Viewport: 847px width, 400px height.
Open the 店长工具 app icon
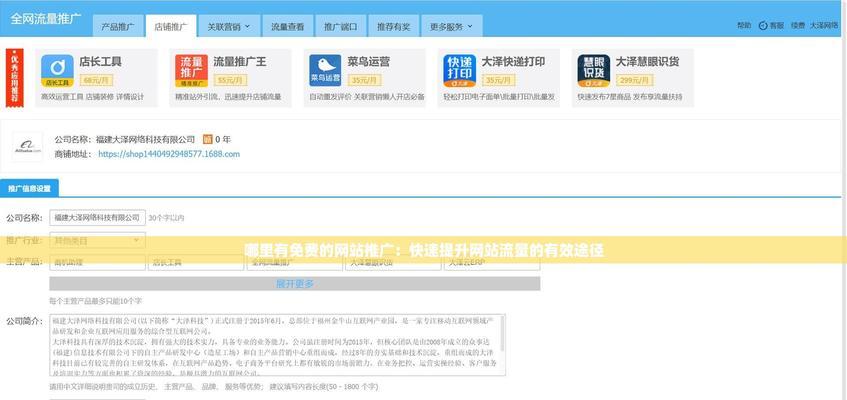[x=57, y=71]
